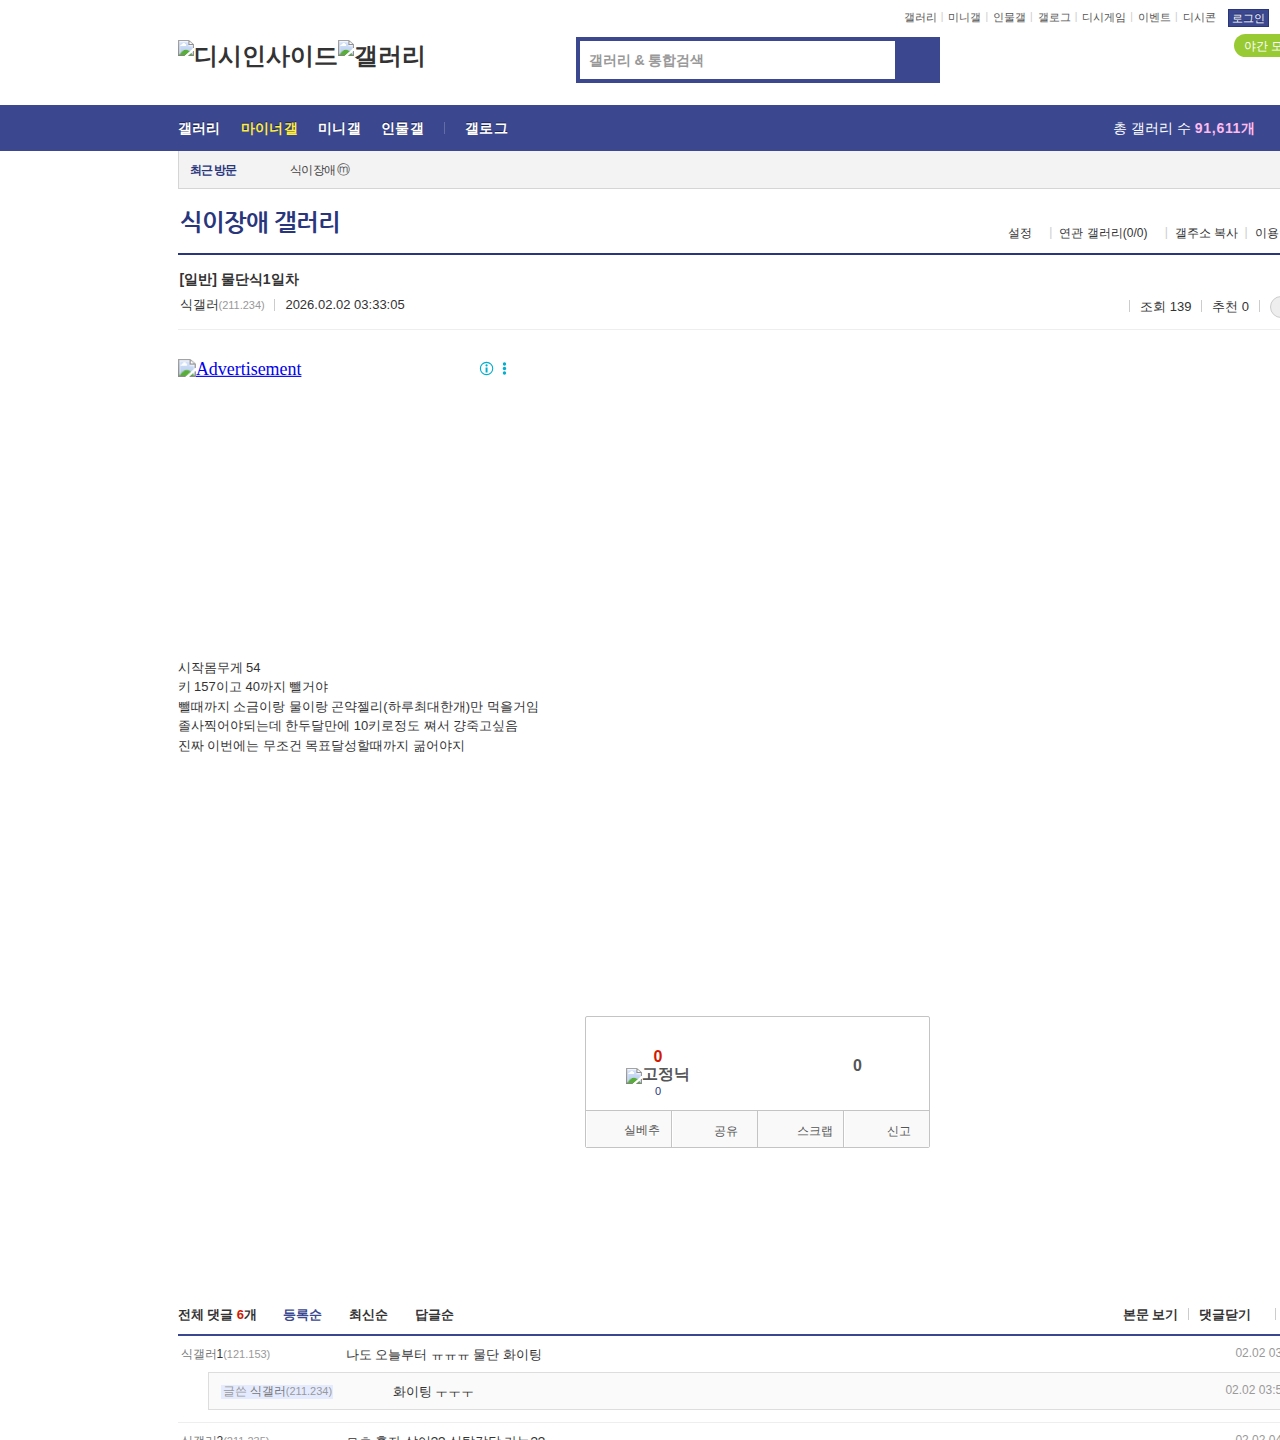
Task: Expand 연관 갤러리(0/0) list
Action: (x=1102, y=233)
